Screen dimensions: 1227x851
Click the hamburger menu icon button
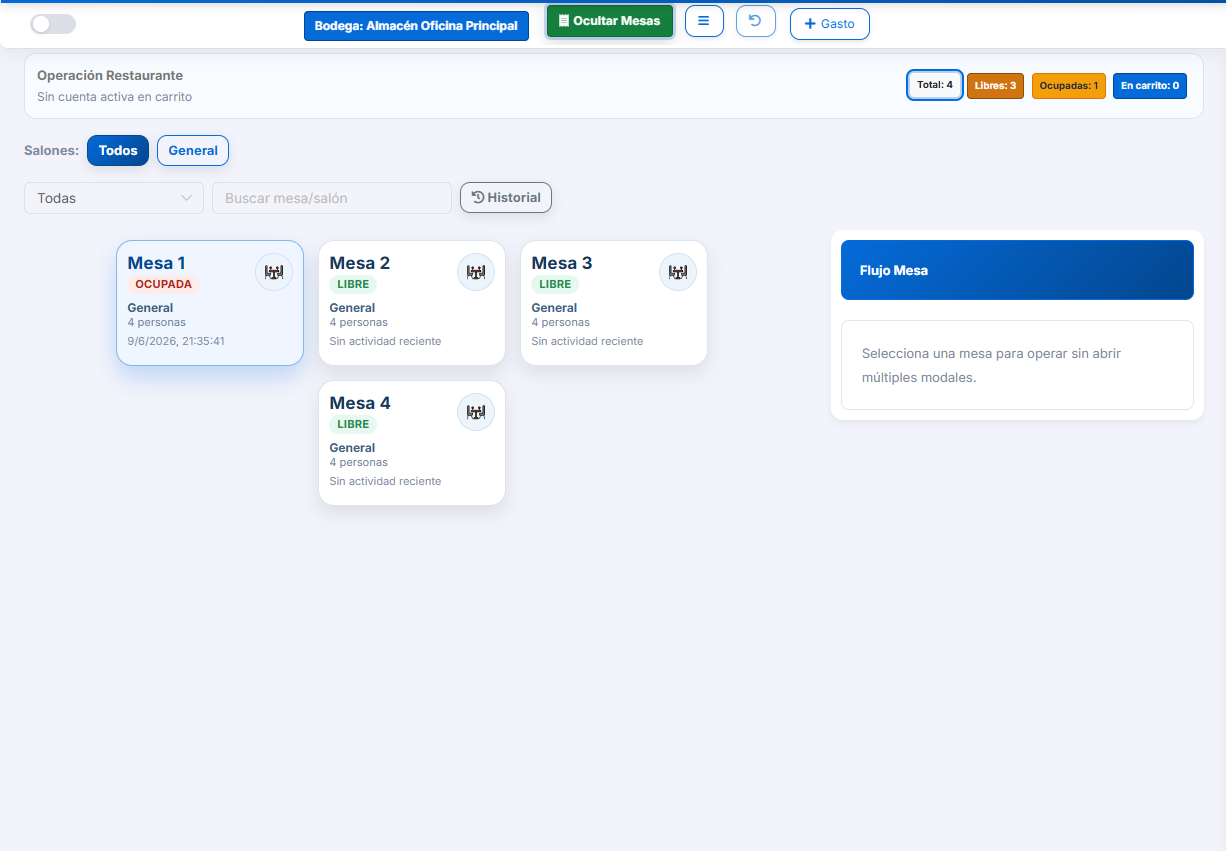(704, 21)
